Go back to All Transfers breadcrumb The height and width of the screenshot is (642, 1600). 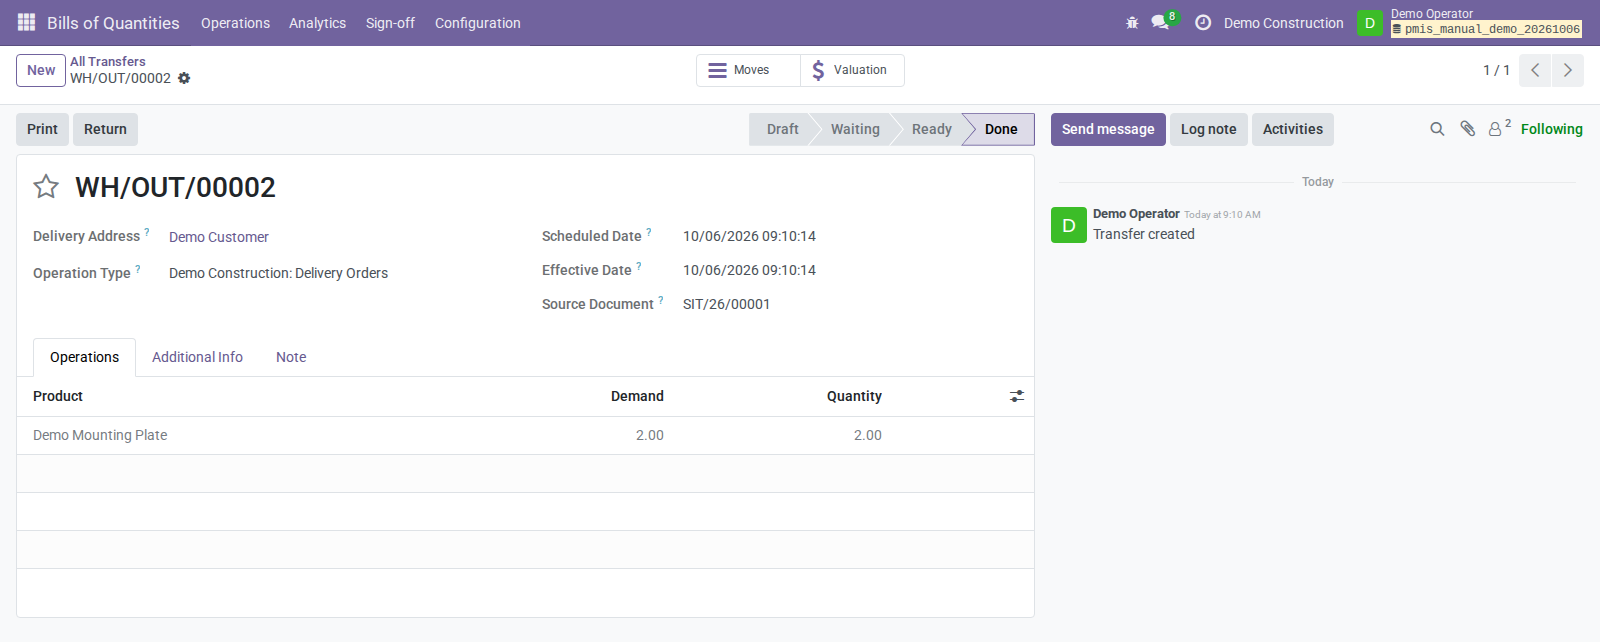(x=108, y=61)
